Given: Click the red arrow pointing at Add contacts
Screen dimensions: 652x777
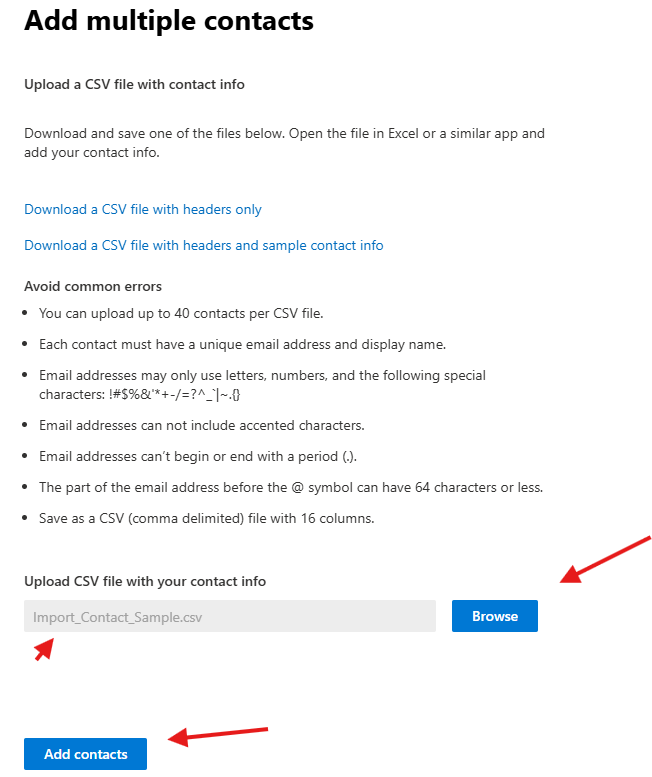Looking at the screenshot, I should (x=217, y=735).
